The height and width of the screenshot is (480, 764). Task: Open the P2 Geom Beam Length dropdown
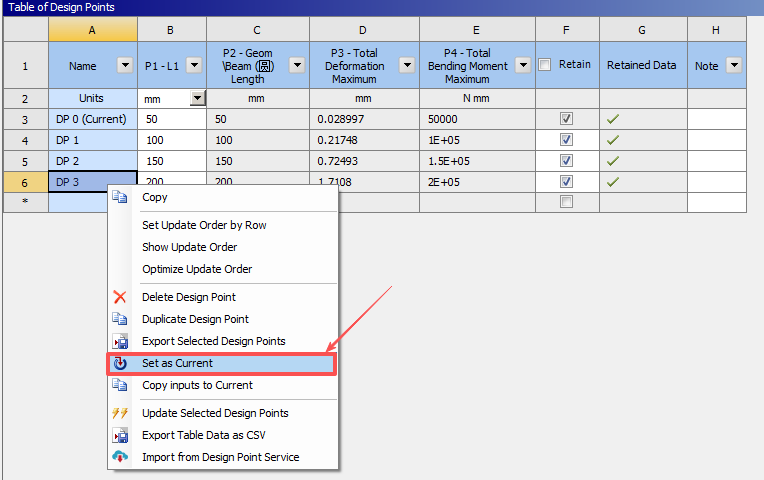(297, 65)
